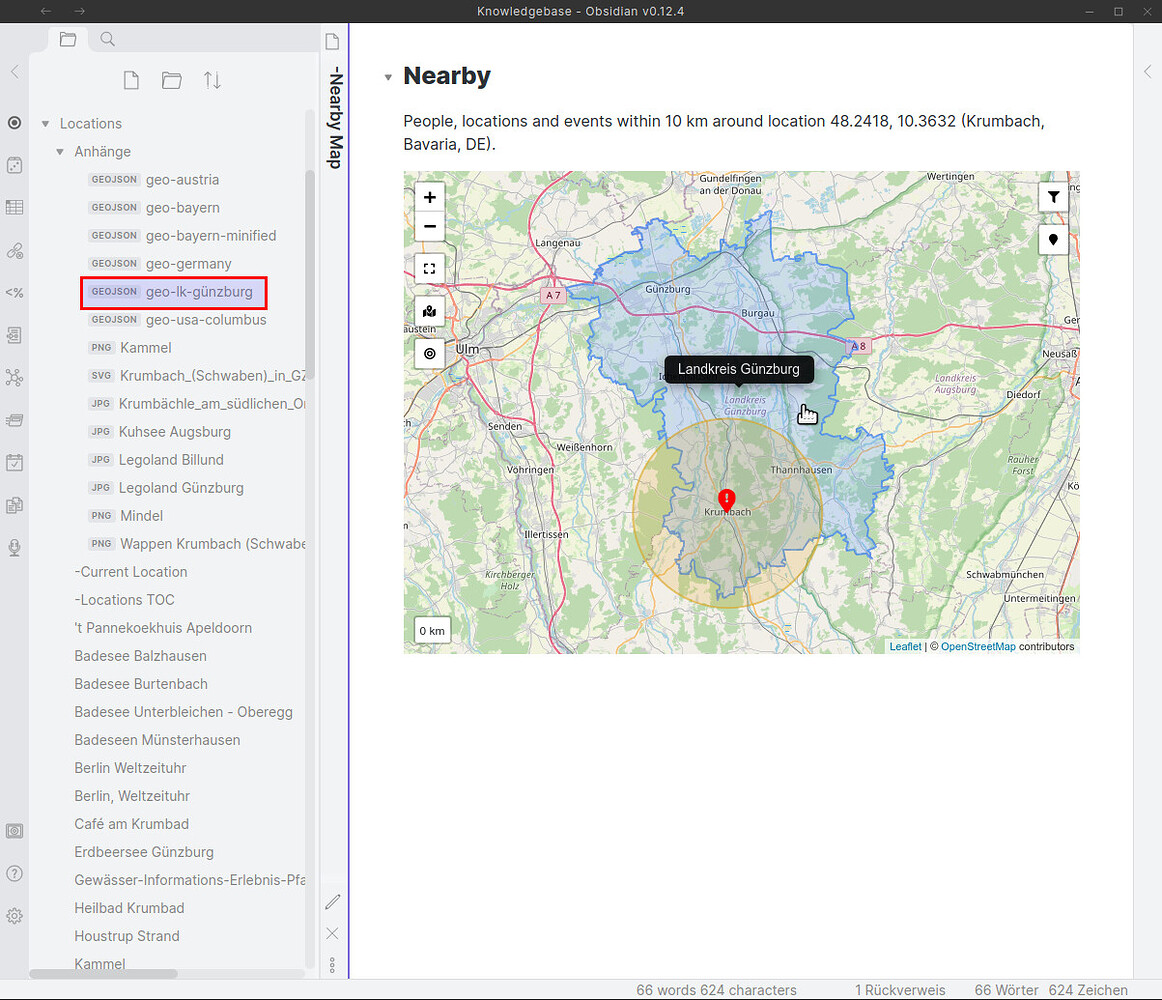The width and height of the screenshot is (1162, 1000).
Task: Open the Help question mark icon
Action: [14, 873]
